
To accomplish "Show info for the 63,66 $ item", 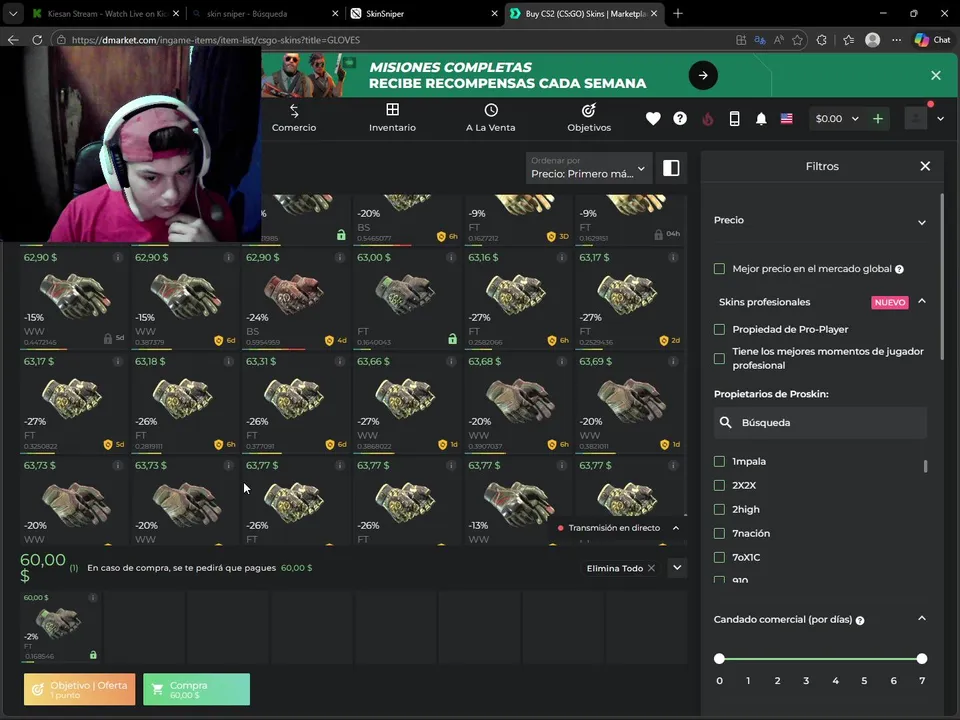I will [x=451, y=361].
